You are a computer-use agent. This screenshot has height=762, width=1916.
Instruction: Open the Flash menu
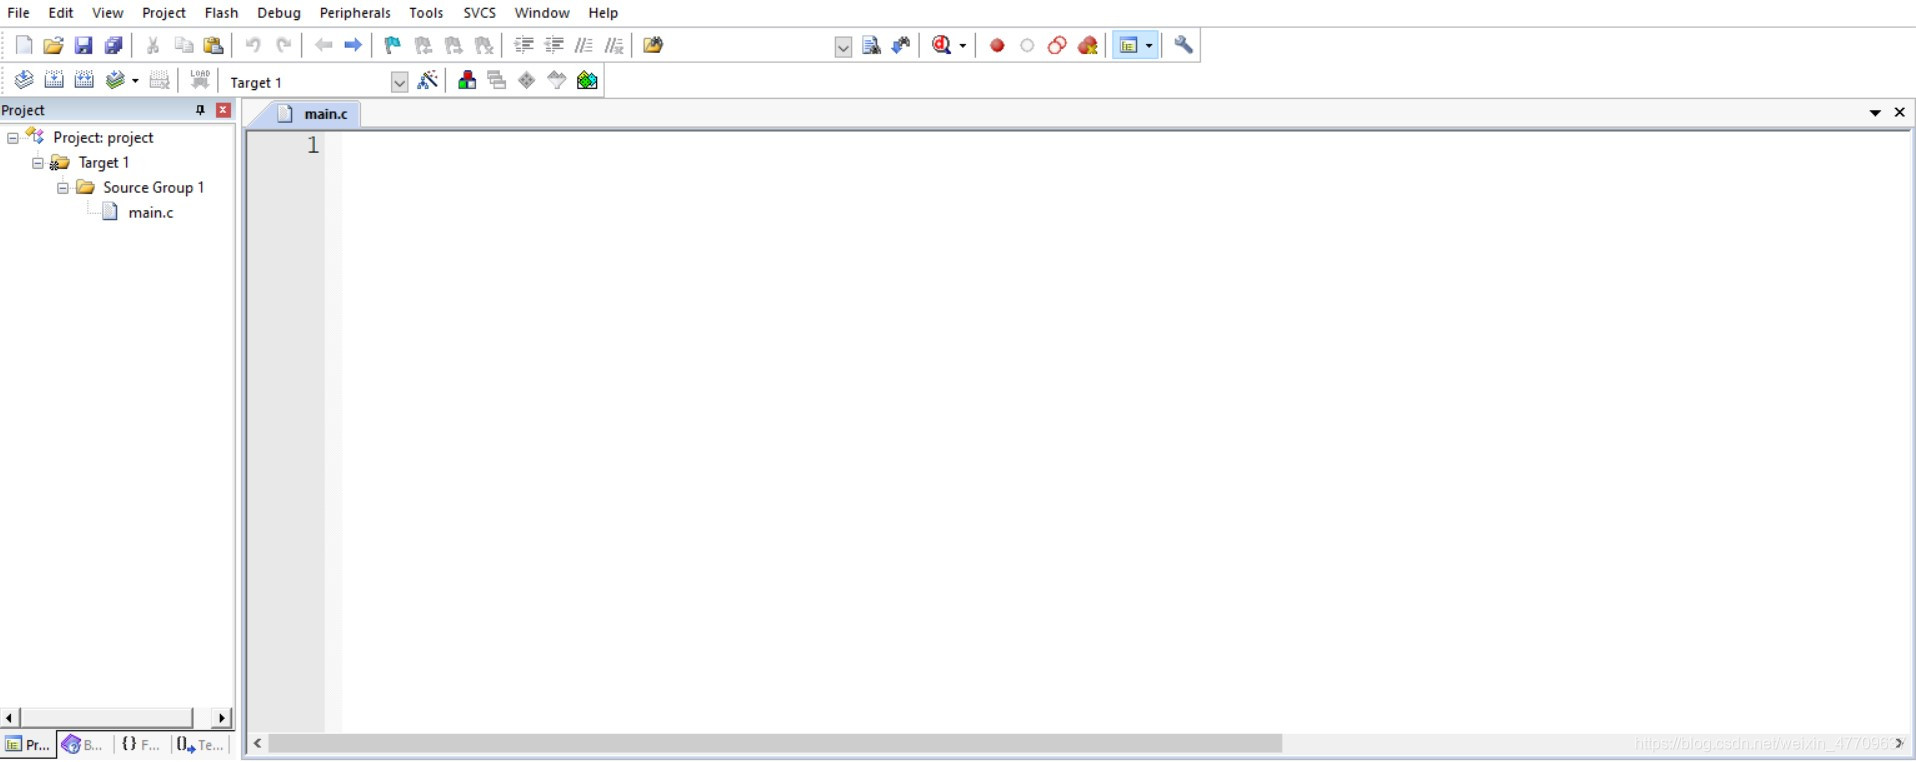[221, 13]
